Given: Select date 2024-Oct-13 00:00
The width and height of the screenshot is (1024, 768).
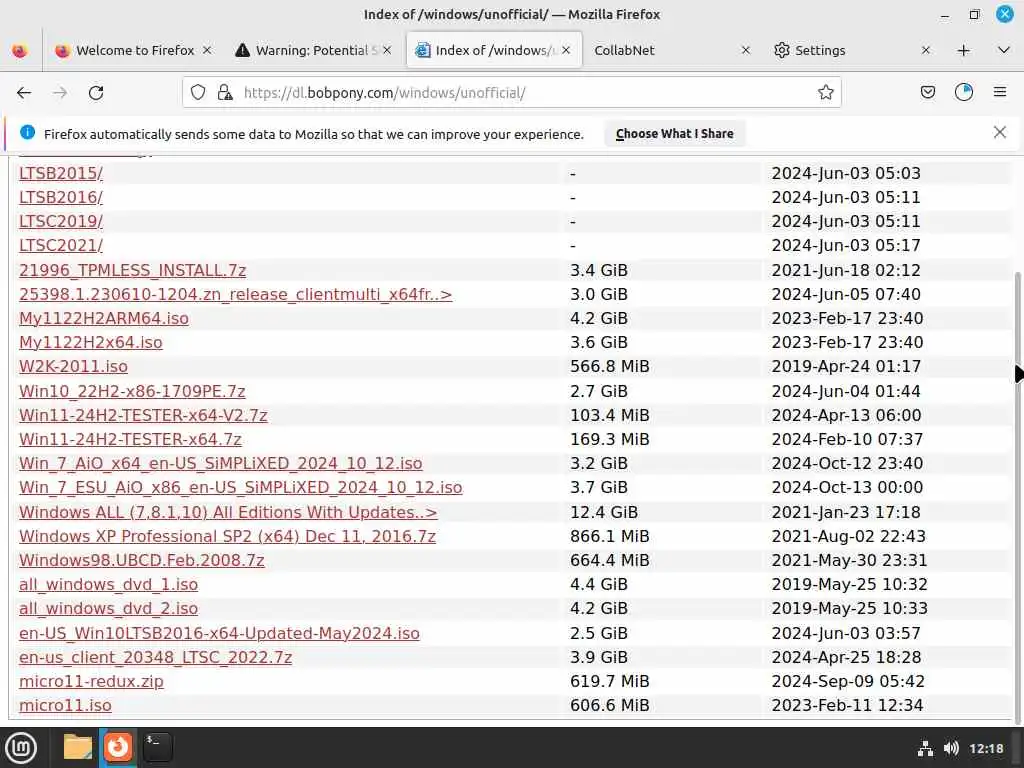Looking at the screenshot, I should coord(847,488).
